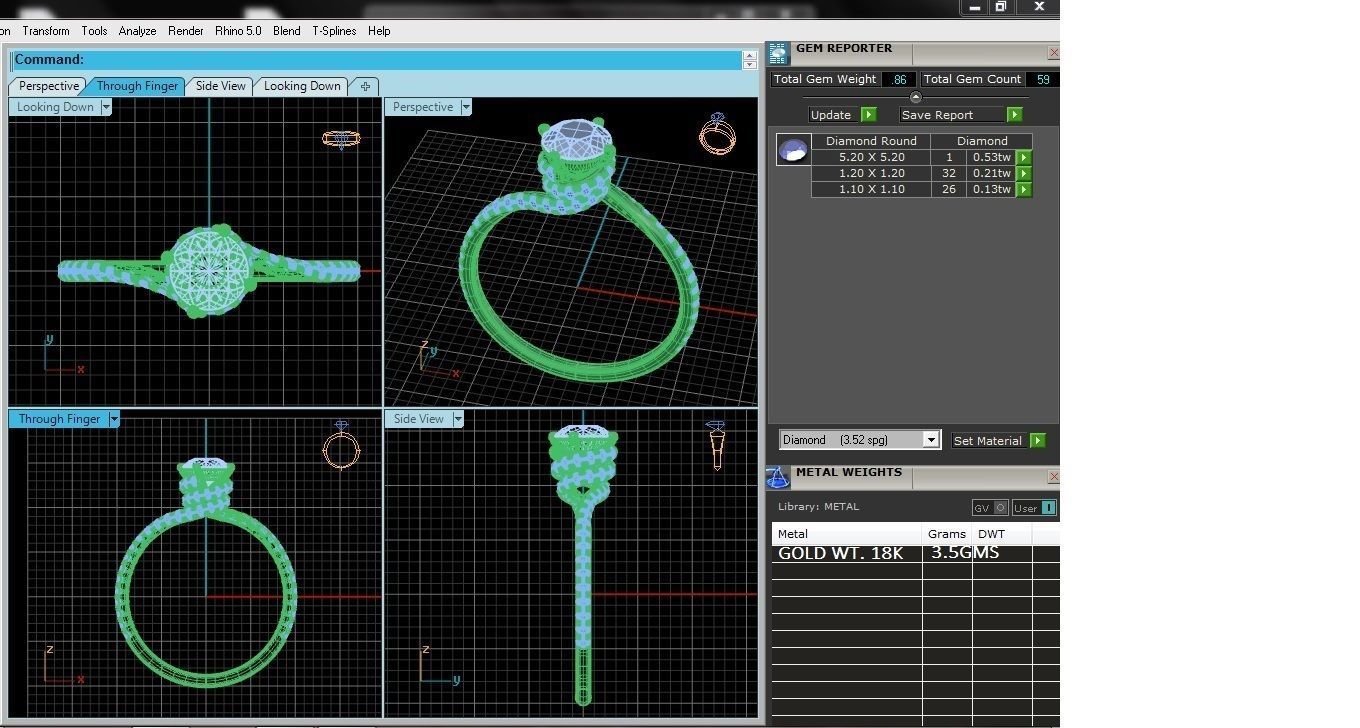The height and width of the screenshot is (728, 1360).
Task: Click command line scroll down arrow
Action: 749,65
